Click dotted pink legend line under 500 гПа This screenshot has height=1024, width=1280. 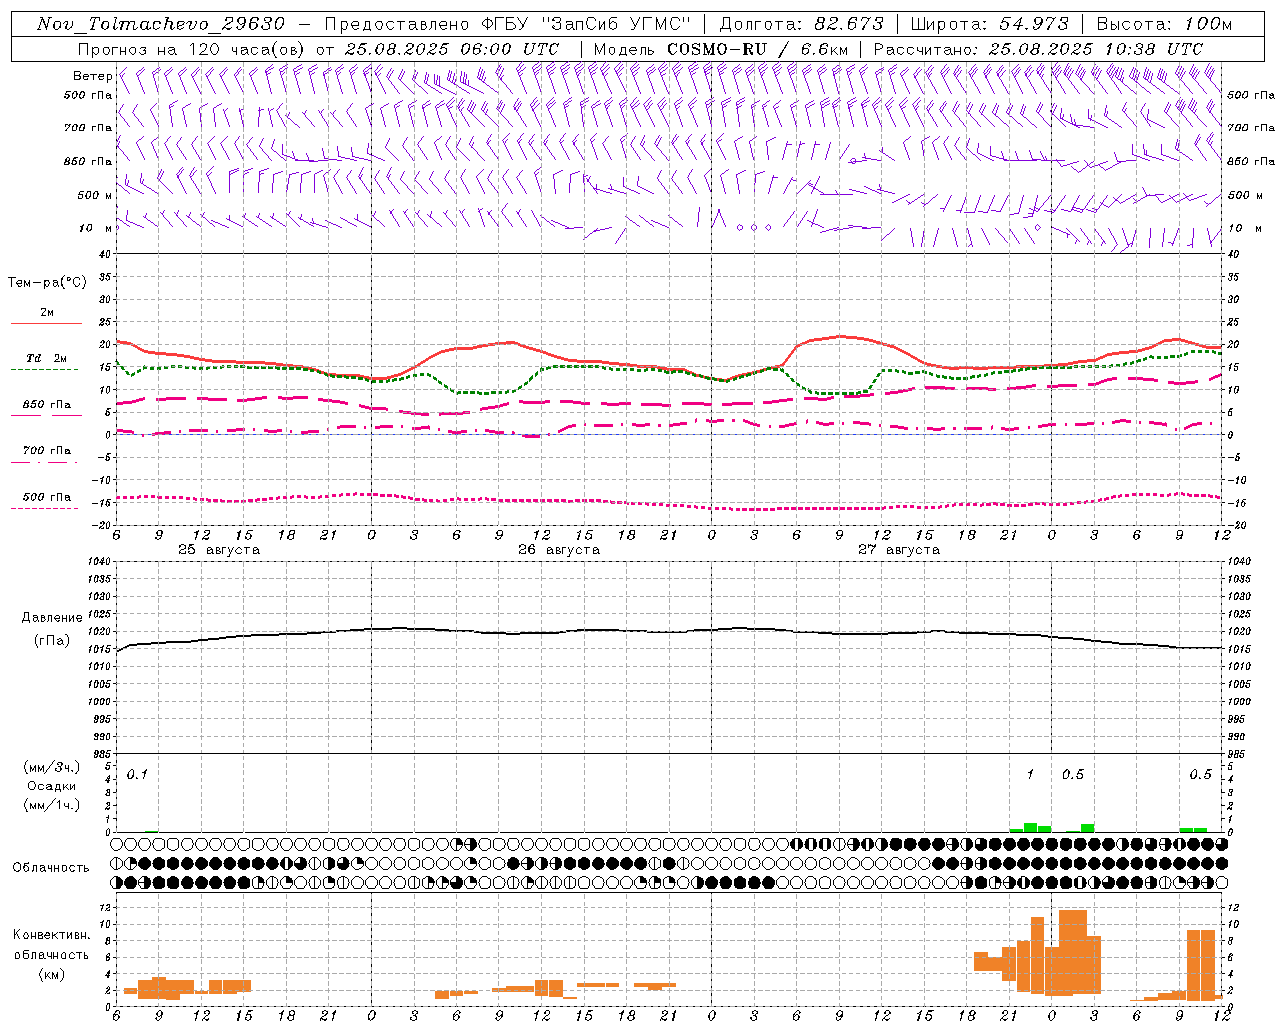(x=44, y=508)
